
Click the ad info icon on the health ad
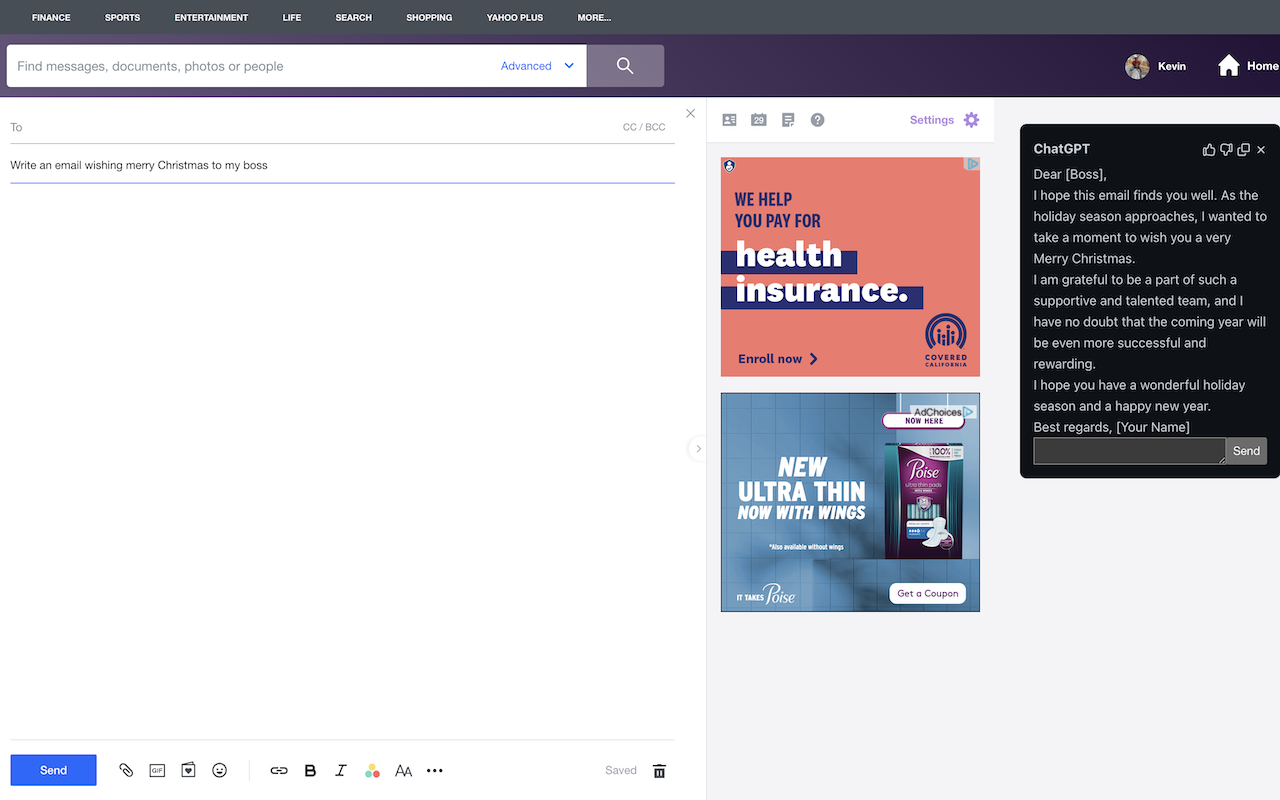click(x=972, y=164)
